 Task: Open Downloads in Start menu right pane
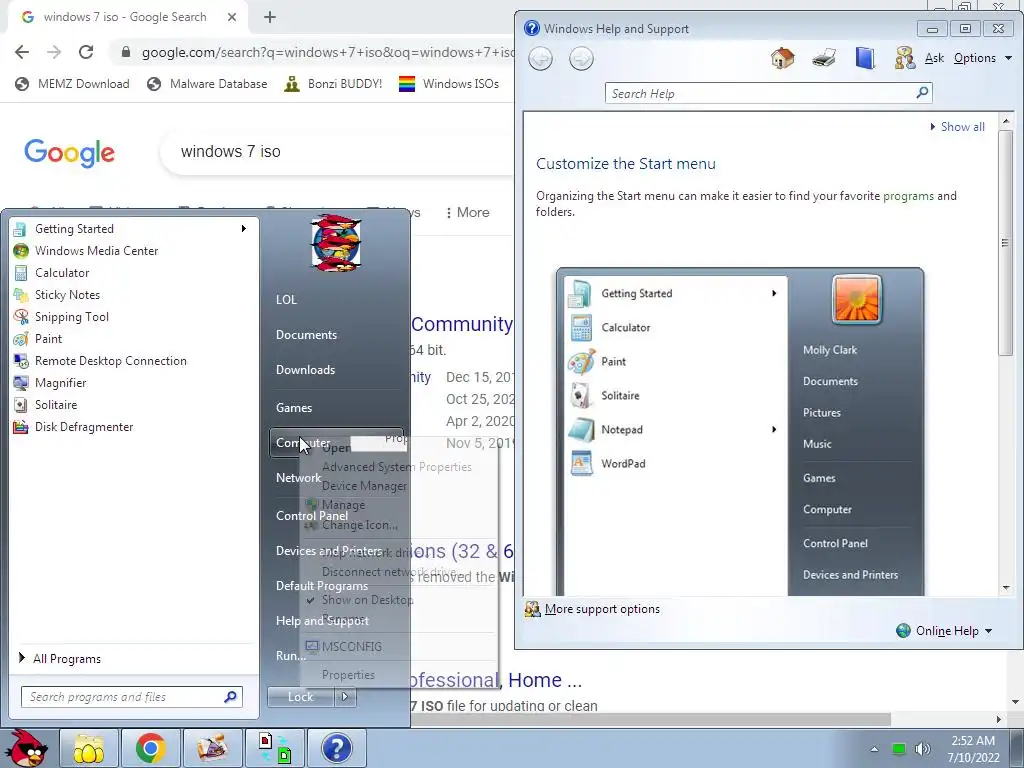306,370
